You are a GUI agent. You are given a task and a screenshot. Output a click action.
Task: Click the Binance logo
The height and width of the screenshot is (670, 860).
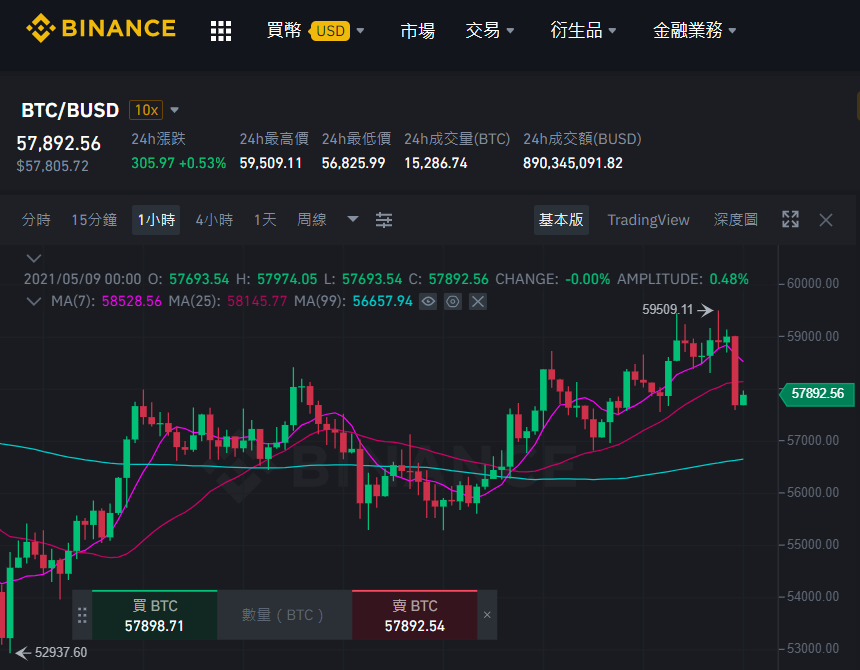(101, 28)
